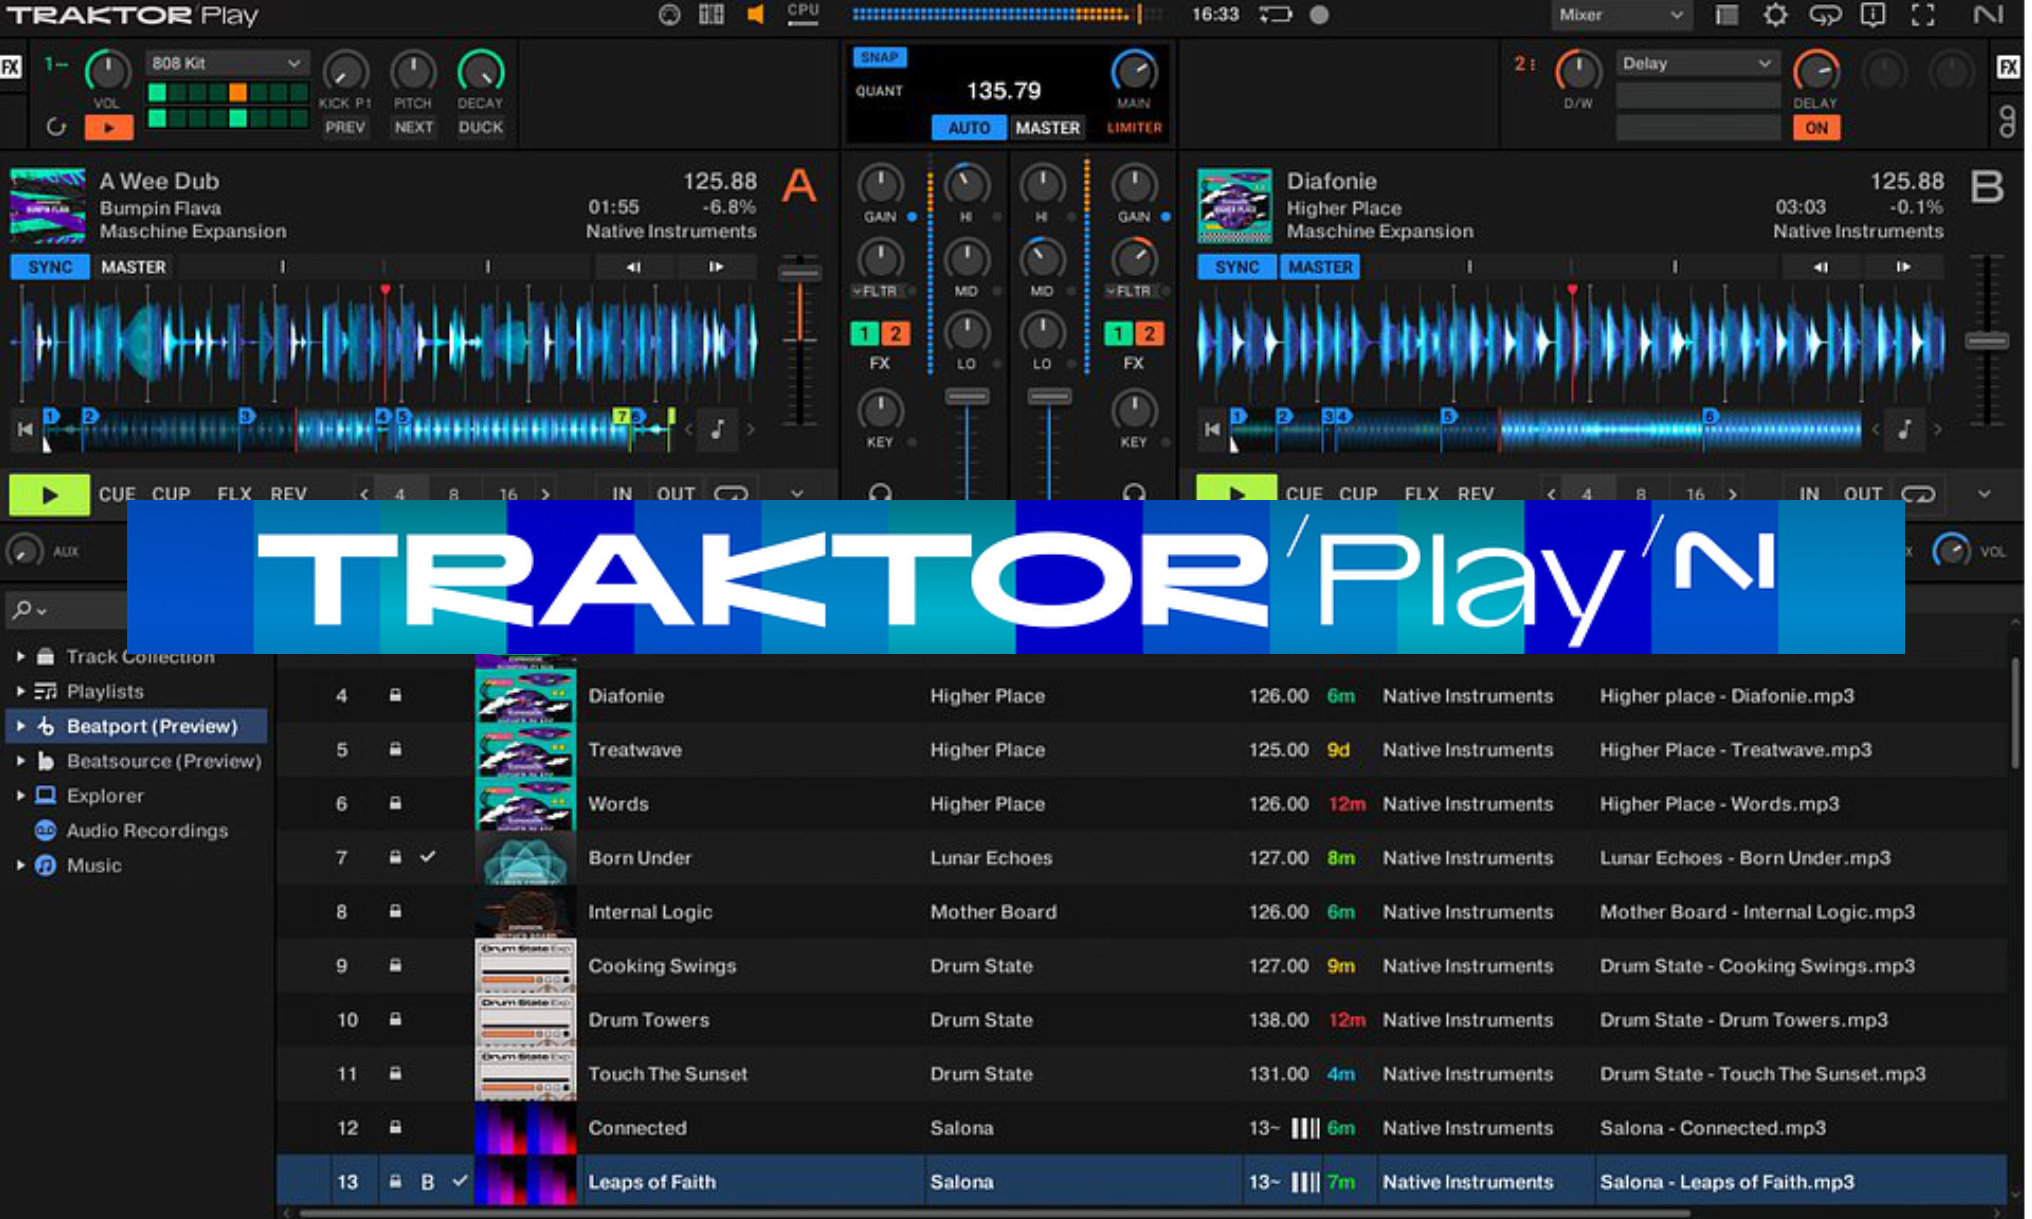
Task: Toggle SNAP in the master panel
Action: click(x=879, y=57)
